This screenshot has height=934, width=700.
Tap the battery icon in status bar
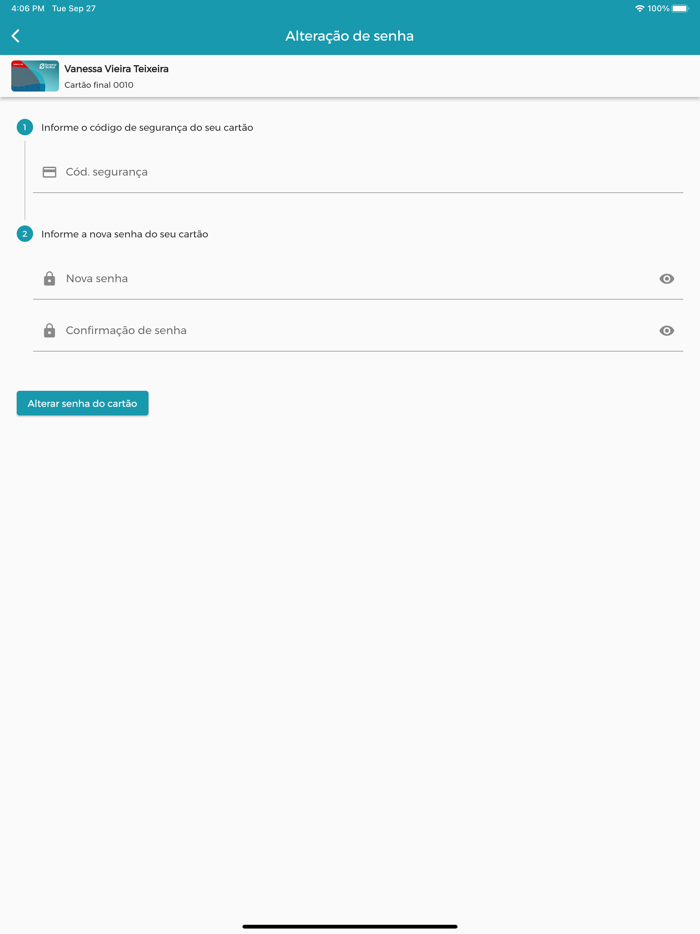[681, 8]
